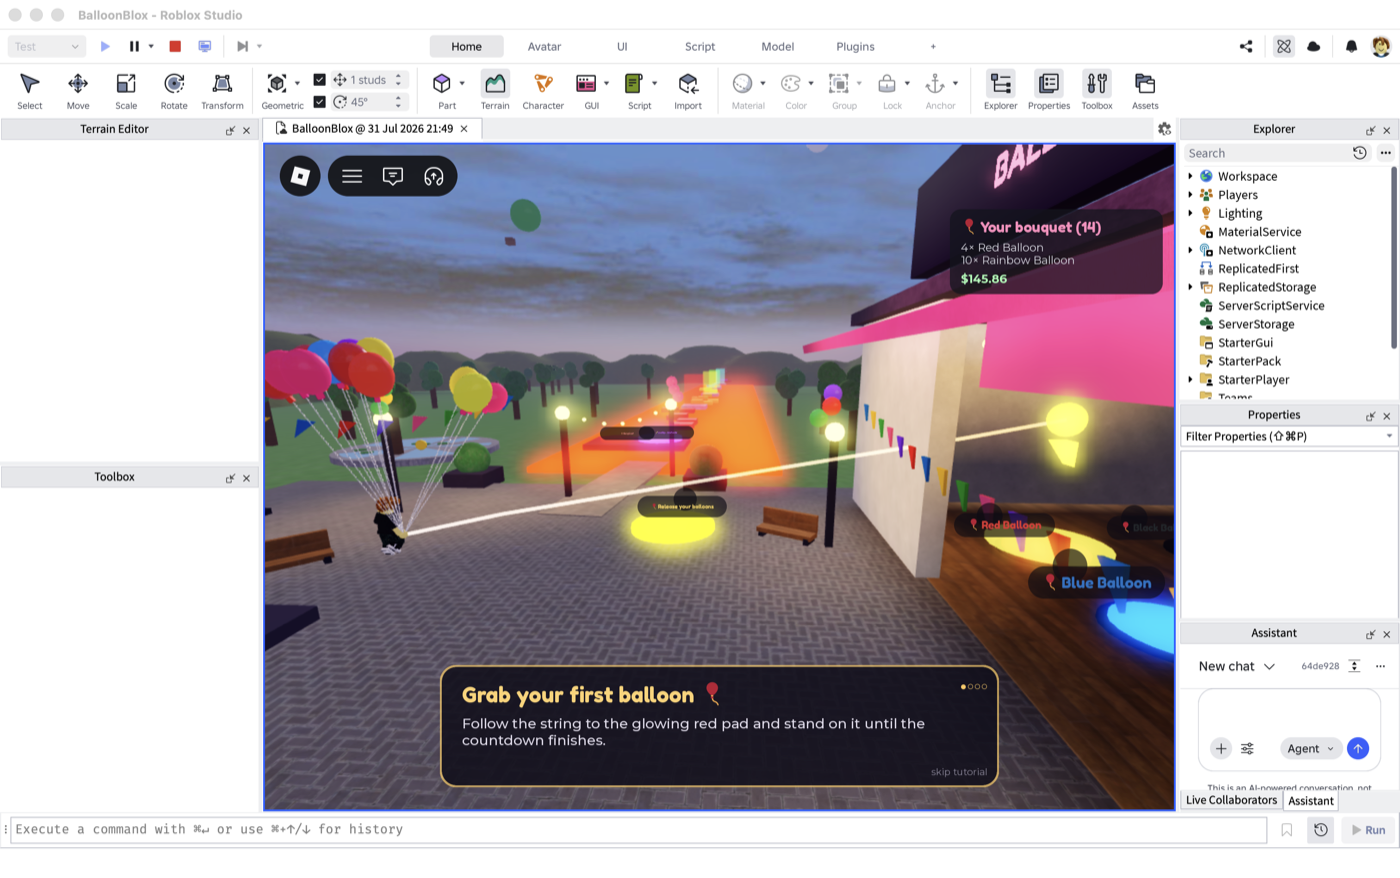Choose the Select tool
Viewport: 1400px width, 878px height.
30,90
